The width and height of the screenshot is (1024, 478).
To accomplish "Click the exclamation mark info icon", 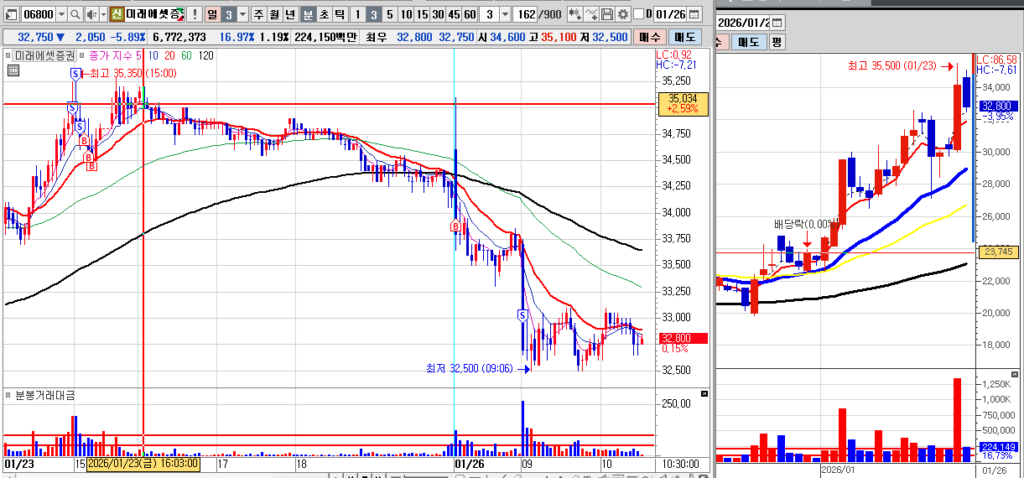I will pos(193,15).
